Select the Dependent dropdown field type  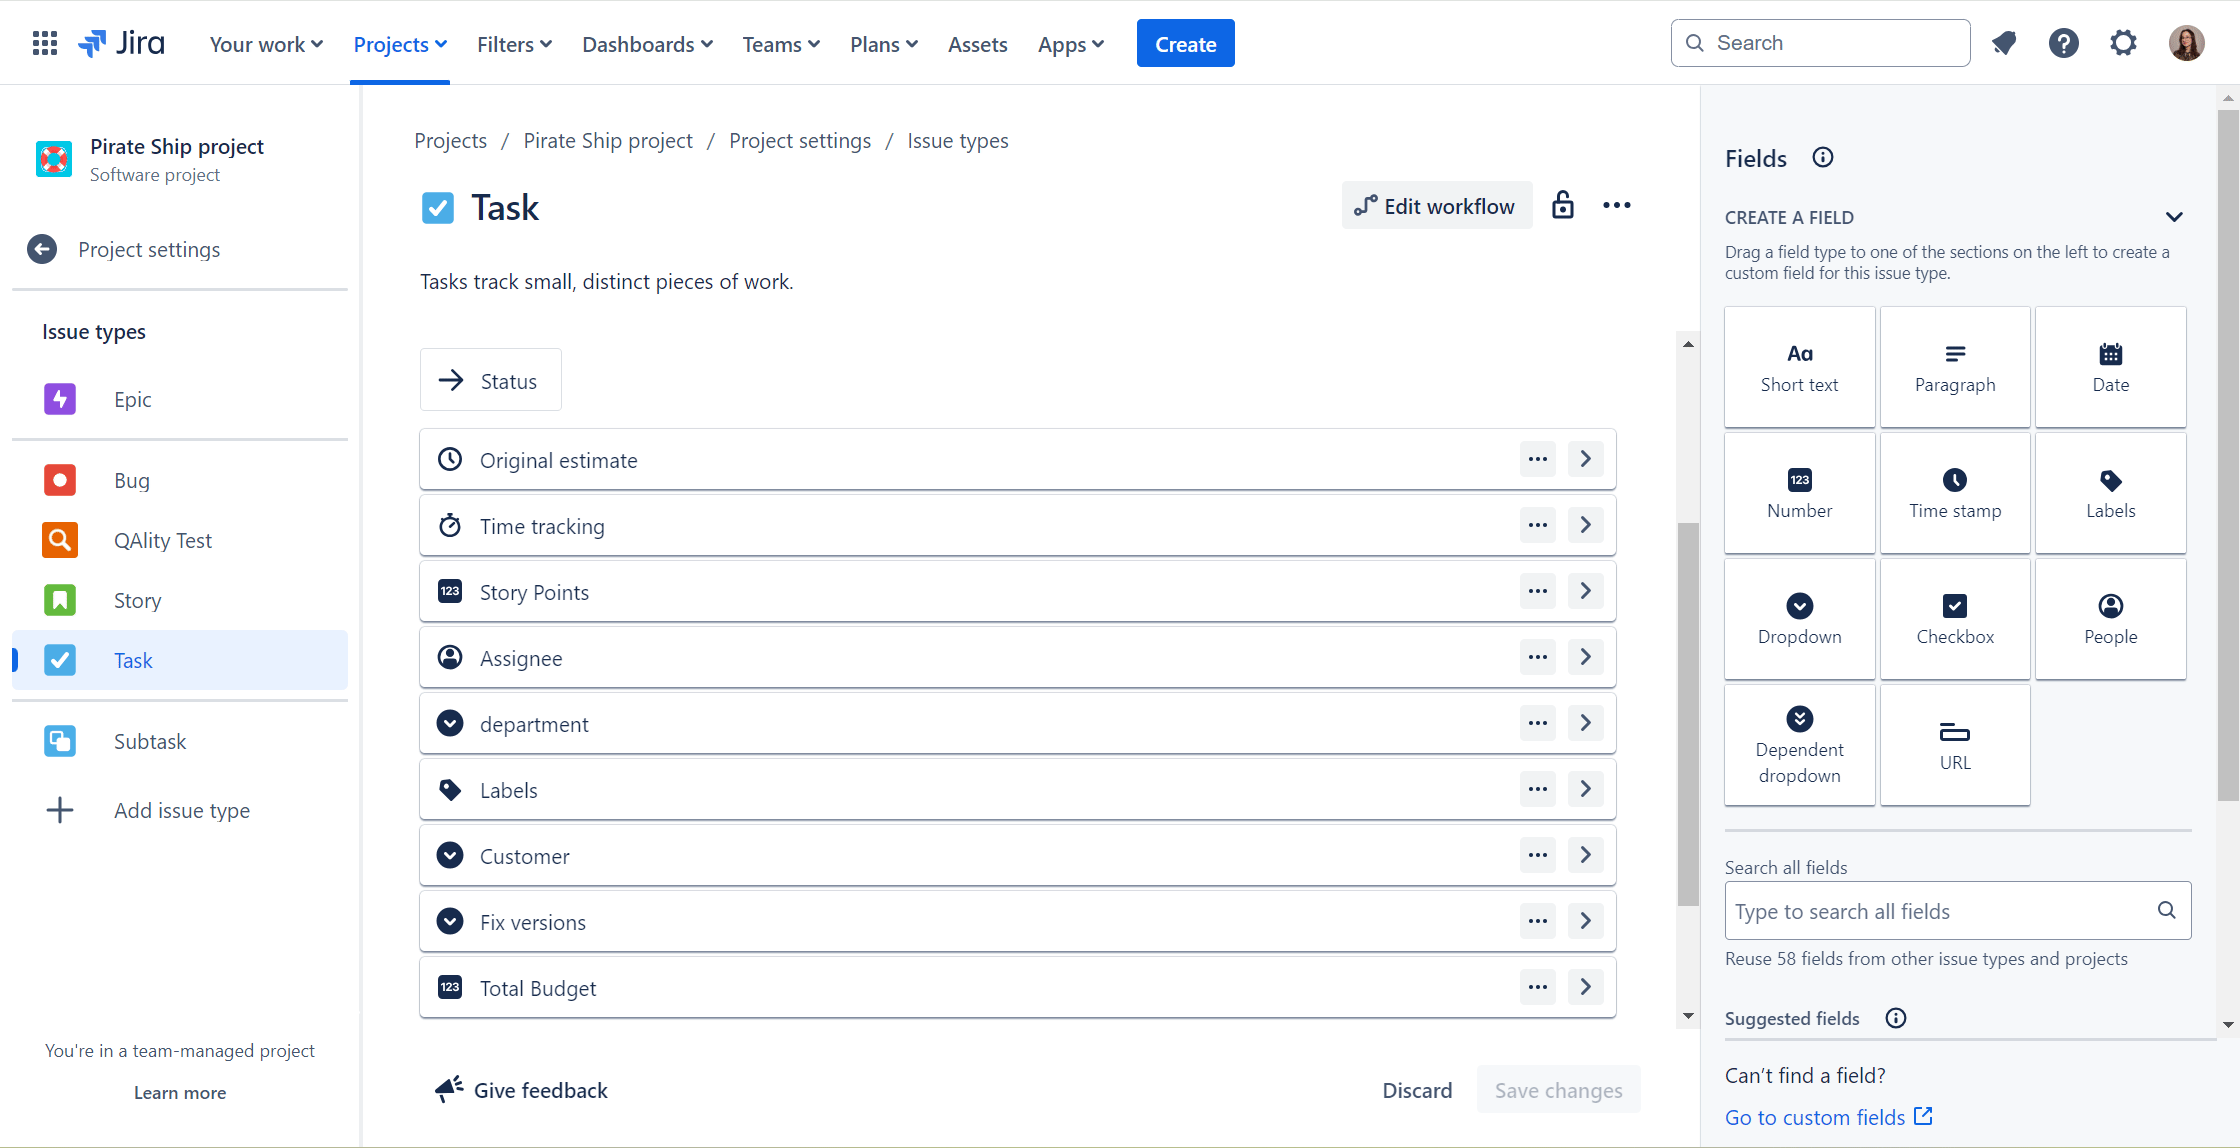point(1800,745)
